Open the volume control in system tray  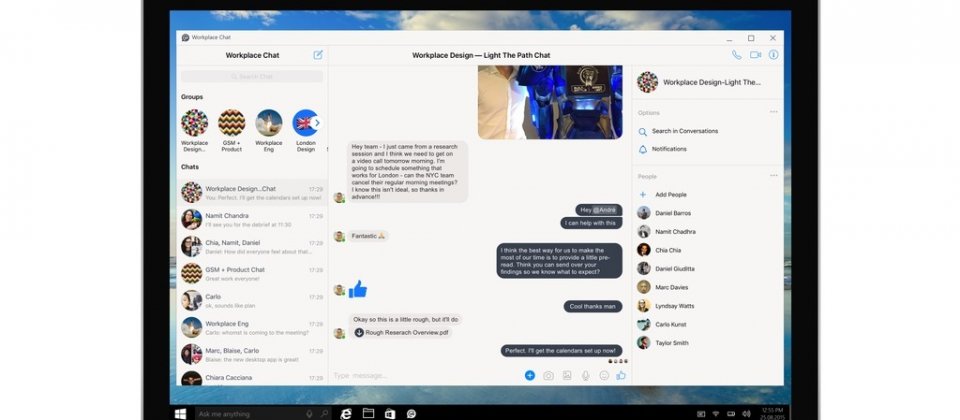(x=745, y=414)
